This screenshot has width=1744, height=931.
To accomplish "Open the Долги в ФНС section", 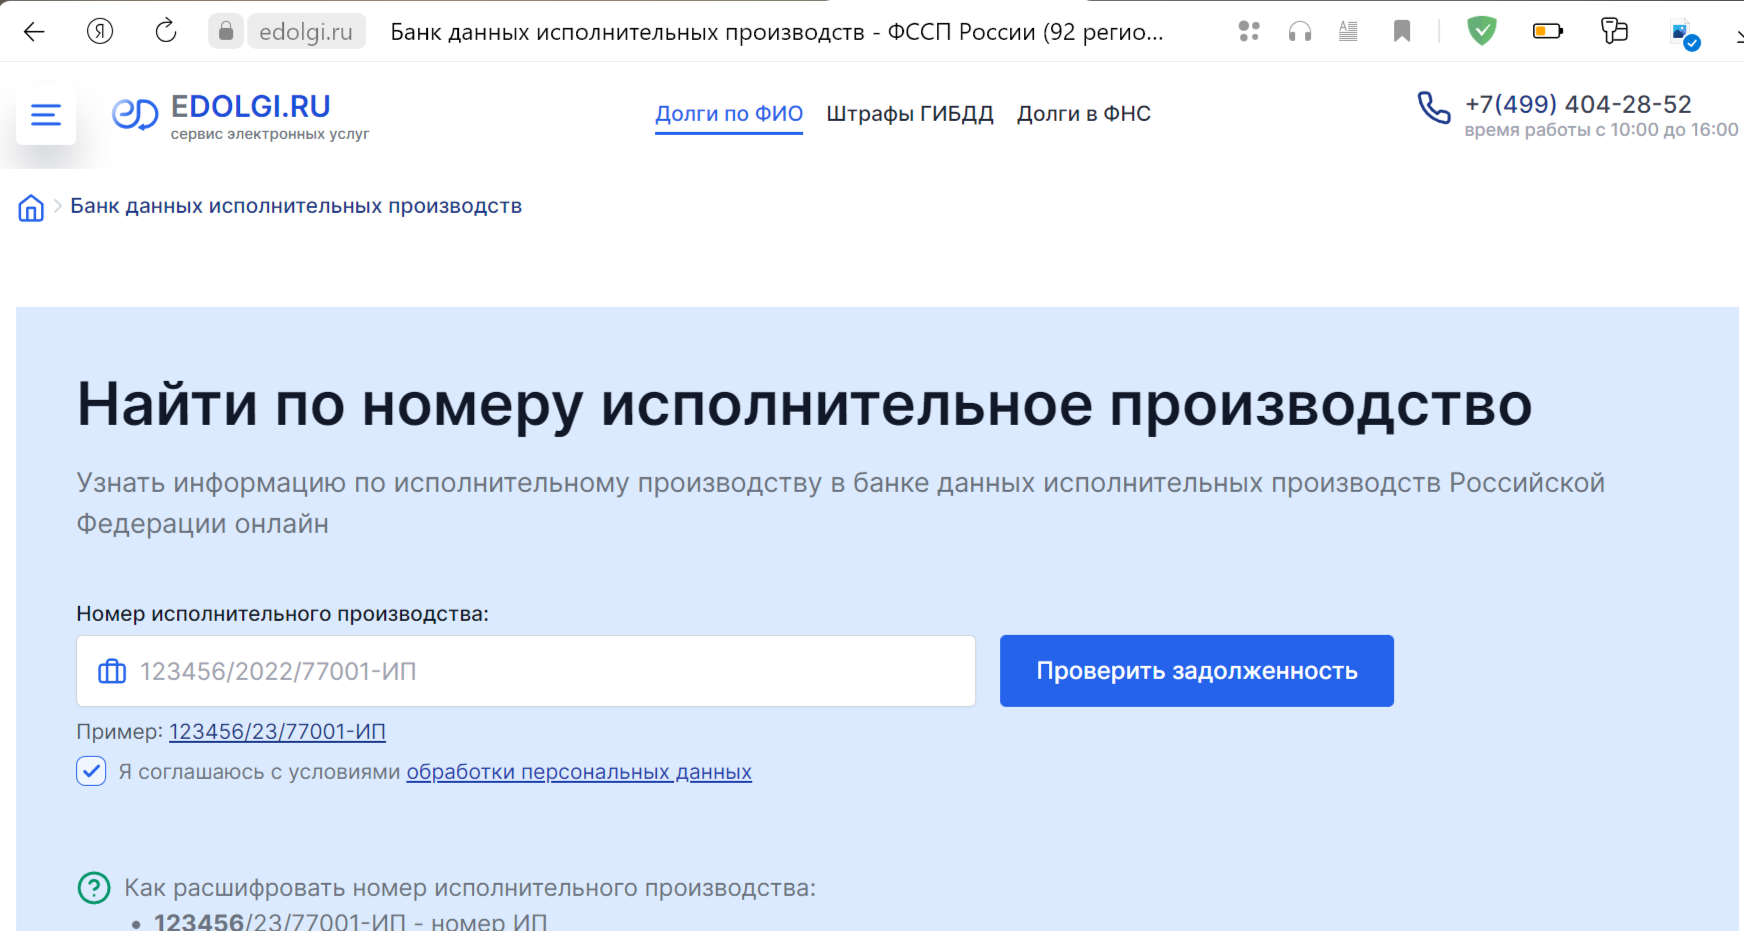I will (1084, 114).
